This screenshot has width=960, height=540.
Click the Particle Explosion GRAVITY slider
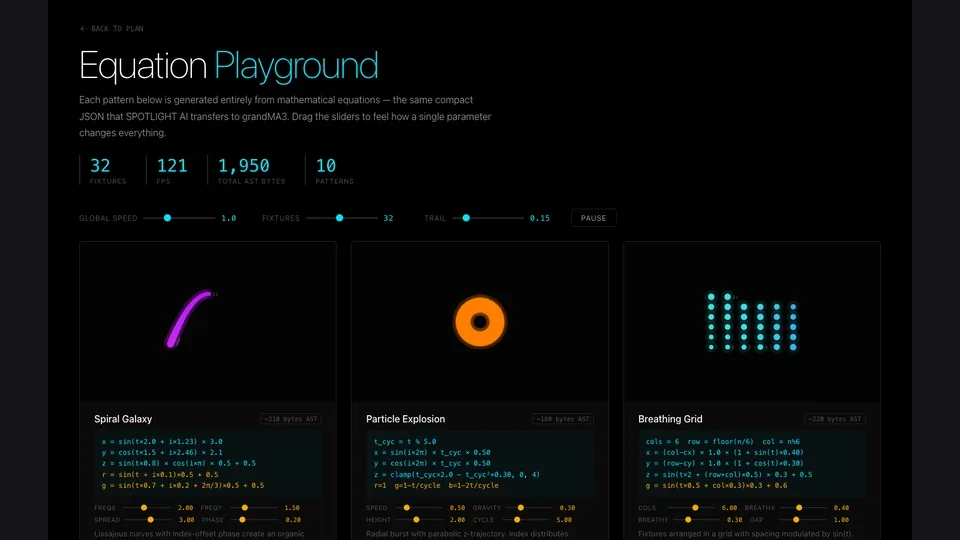530,508
